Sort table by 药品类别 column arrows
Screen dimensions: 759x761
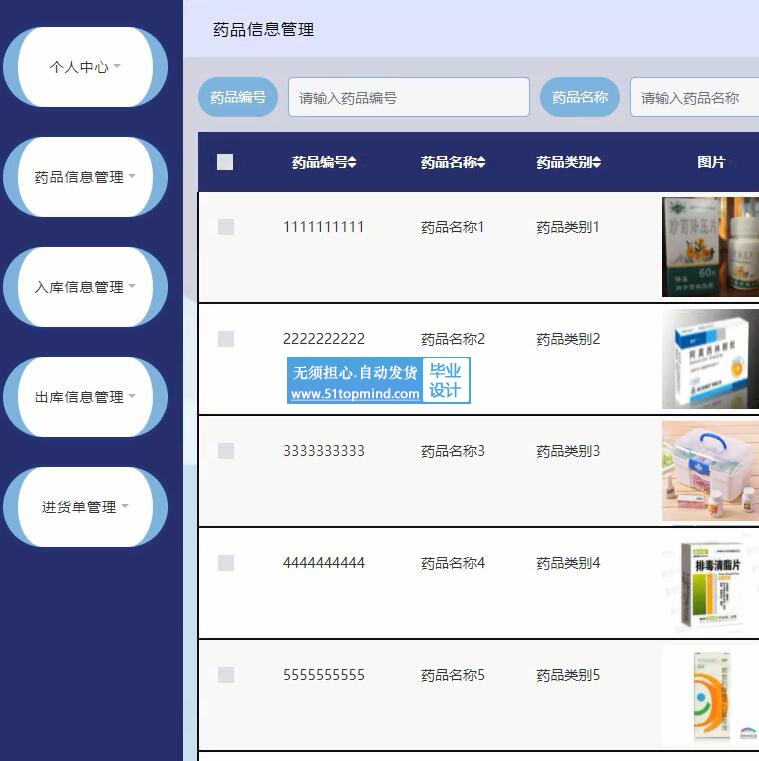[596, 162]
